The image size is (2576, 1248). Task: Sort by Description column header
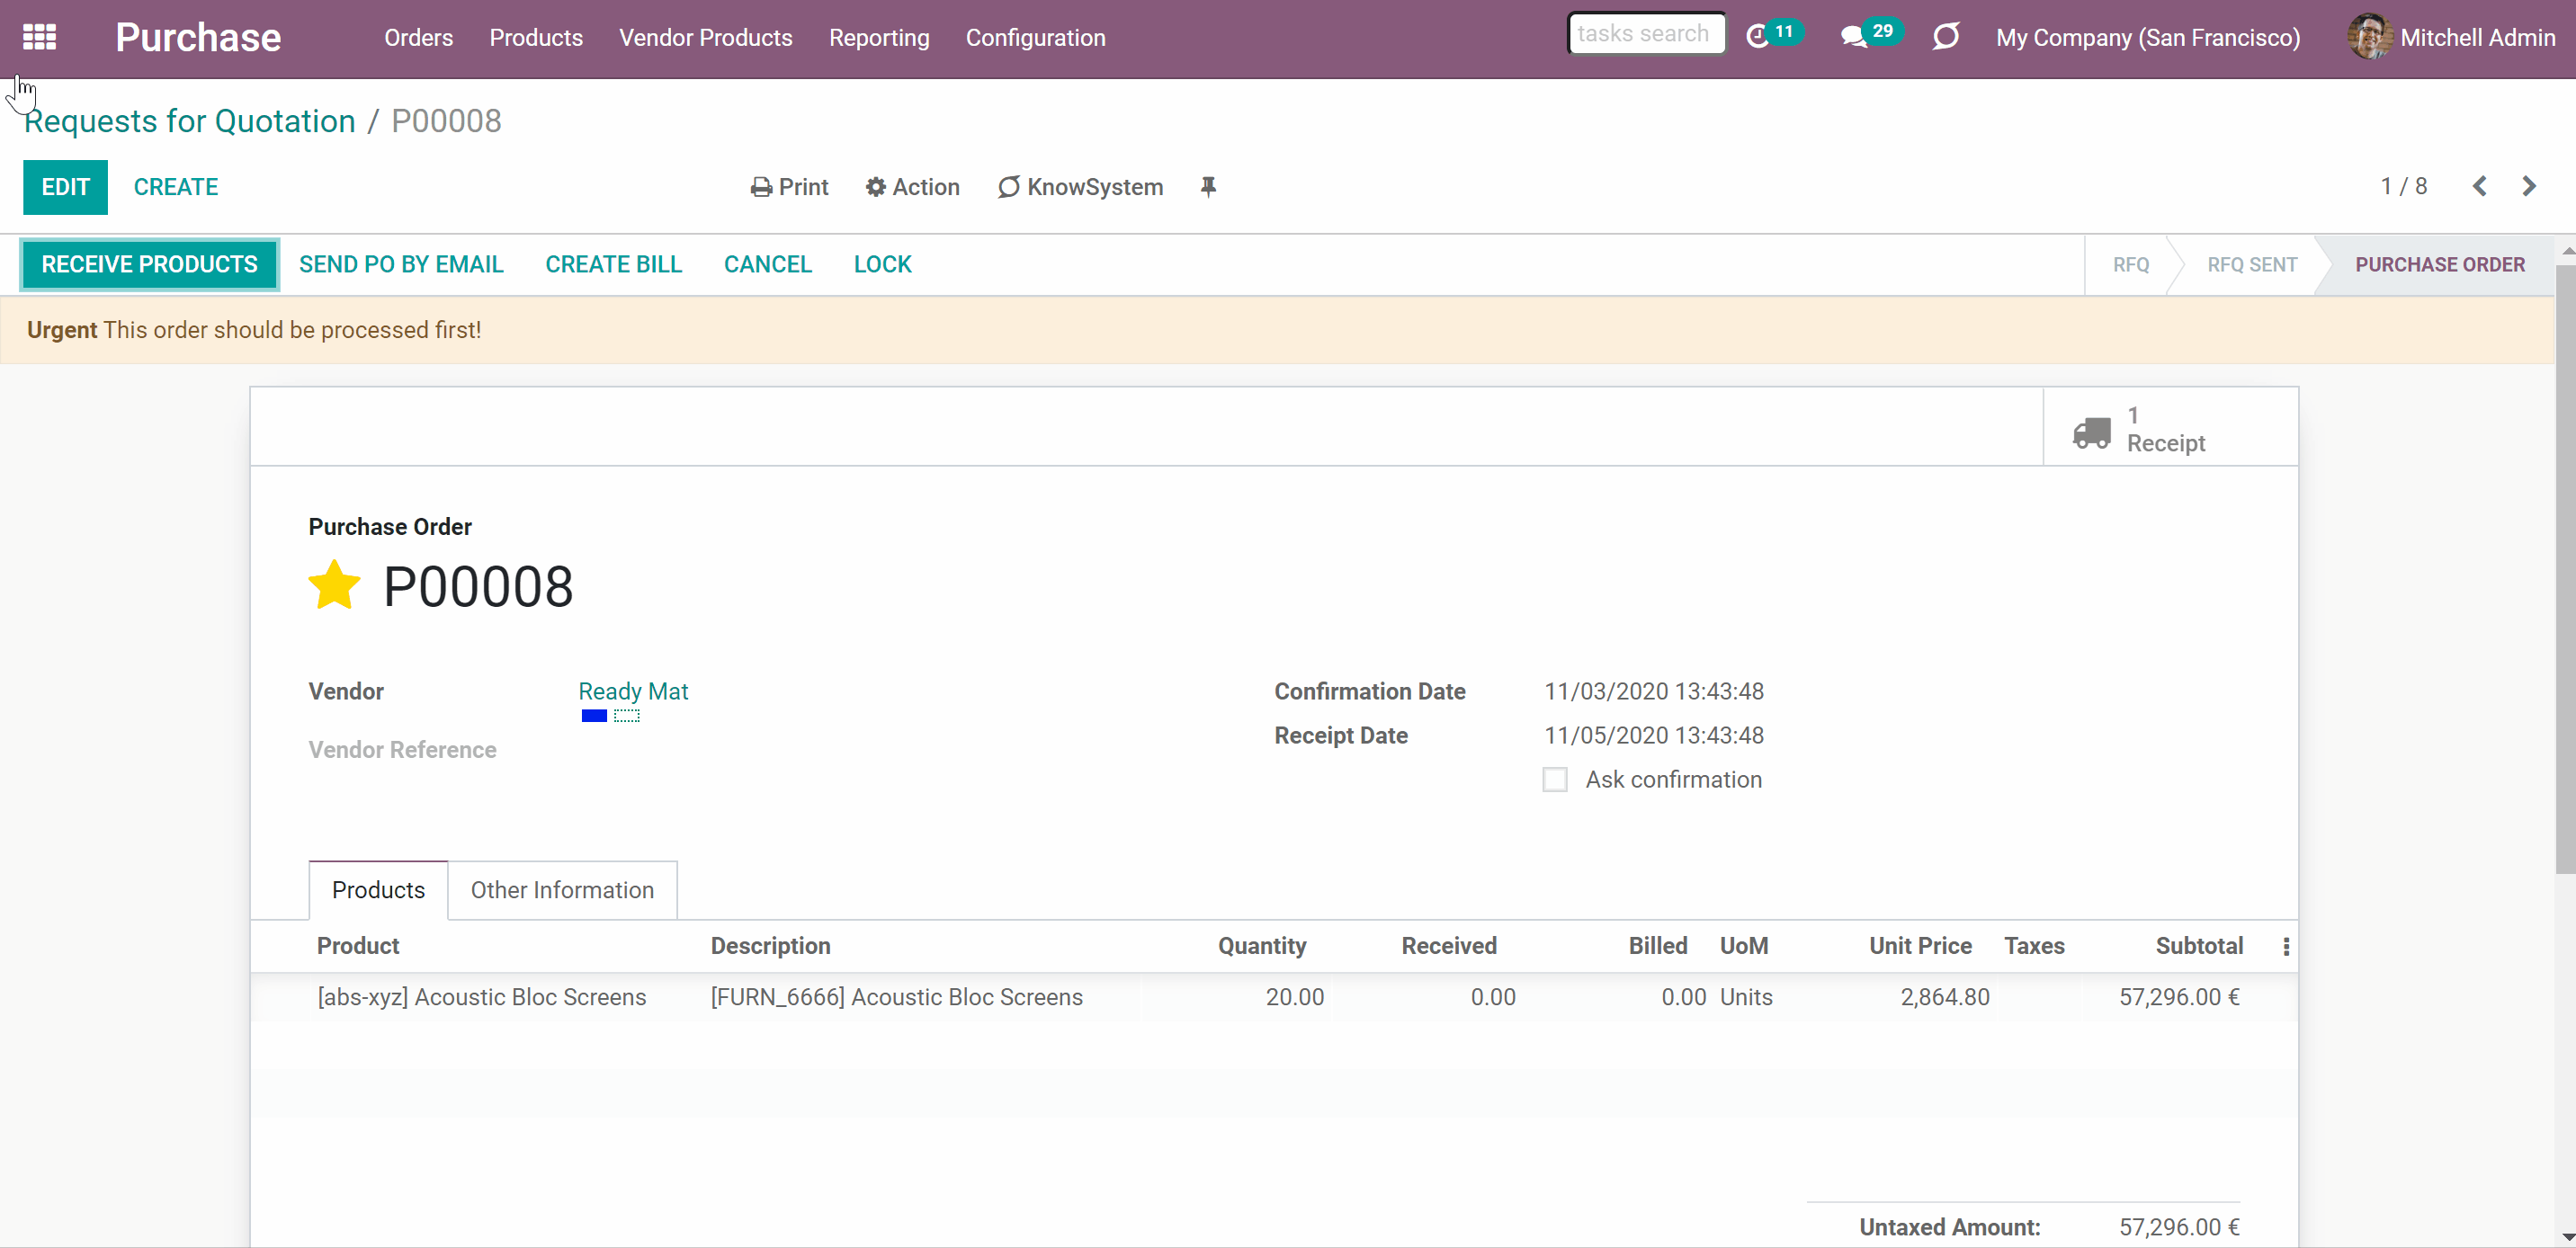(770, 946)
